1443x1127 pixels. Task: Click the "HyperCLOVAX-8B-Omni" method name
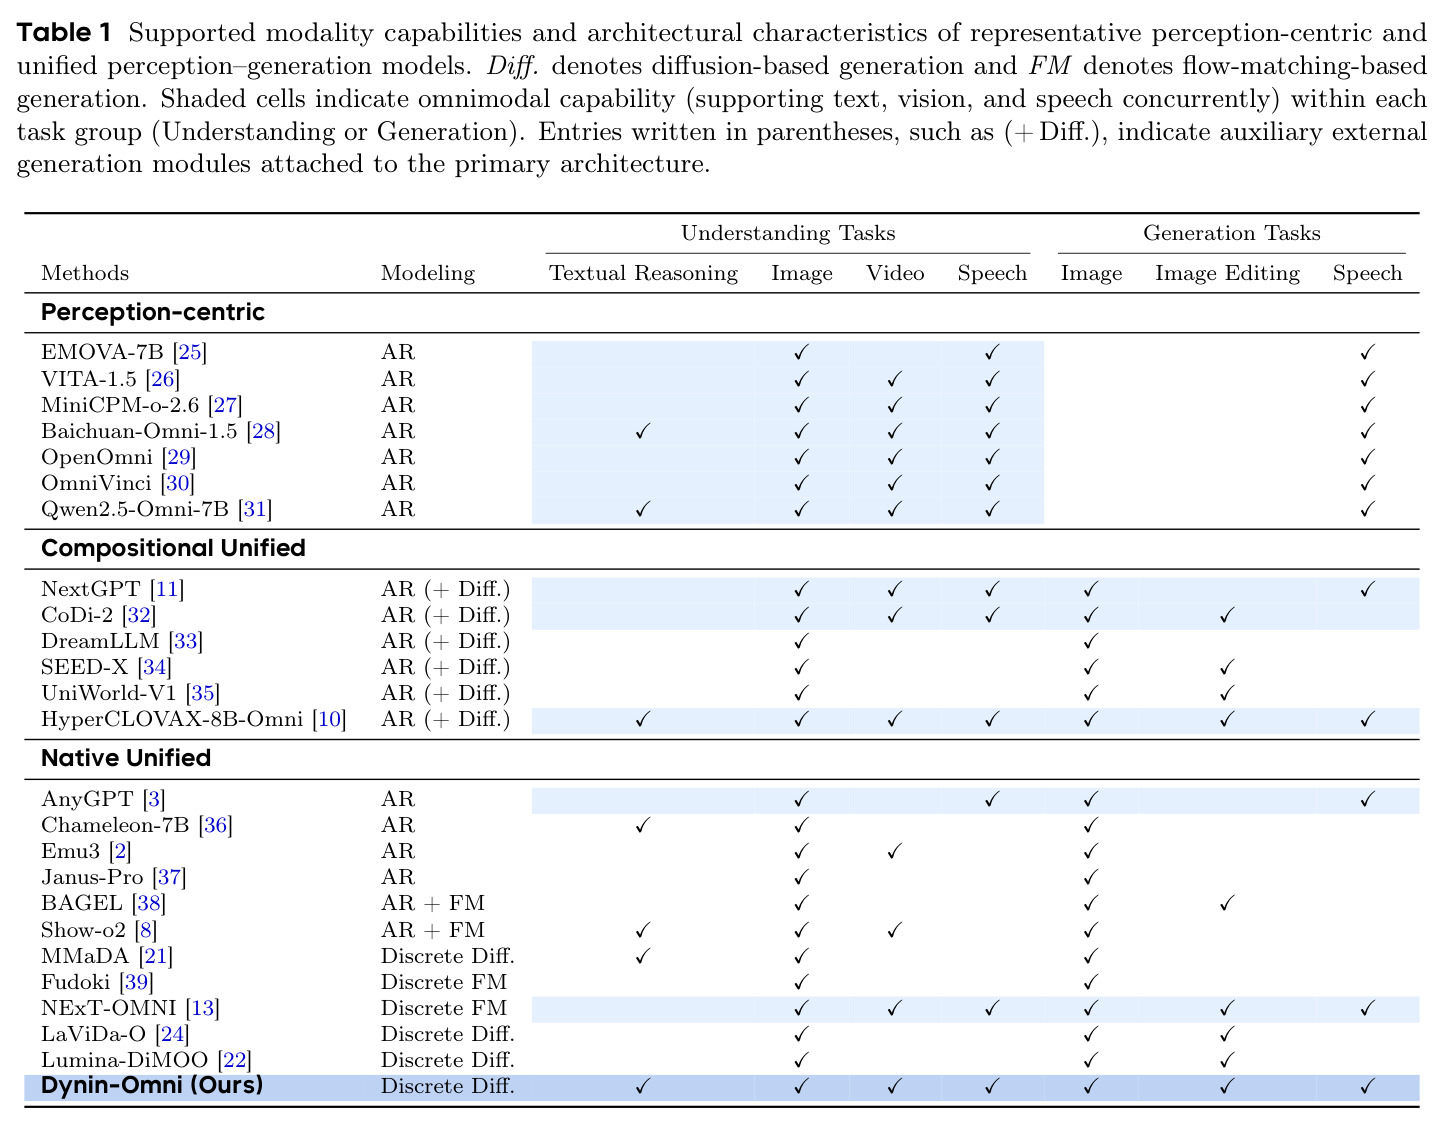(172, 719)
